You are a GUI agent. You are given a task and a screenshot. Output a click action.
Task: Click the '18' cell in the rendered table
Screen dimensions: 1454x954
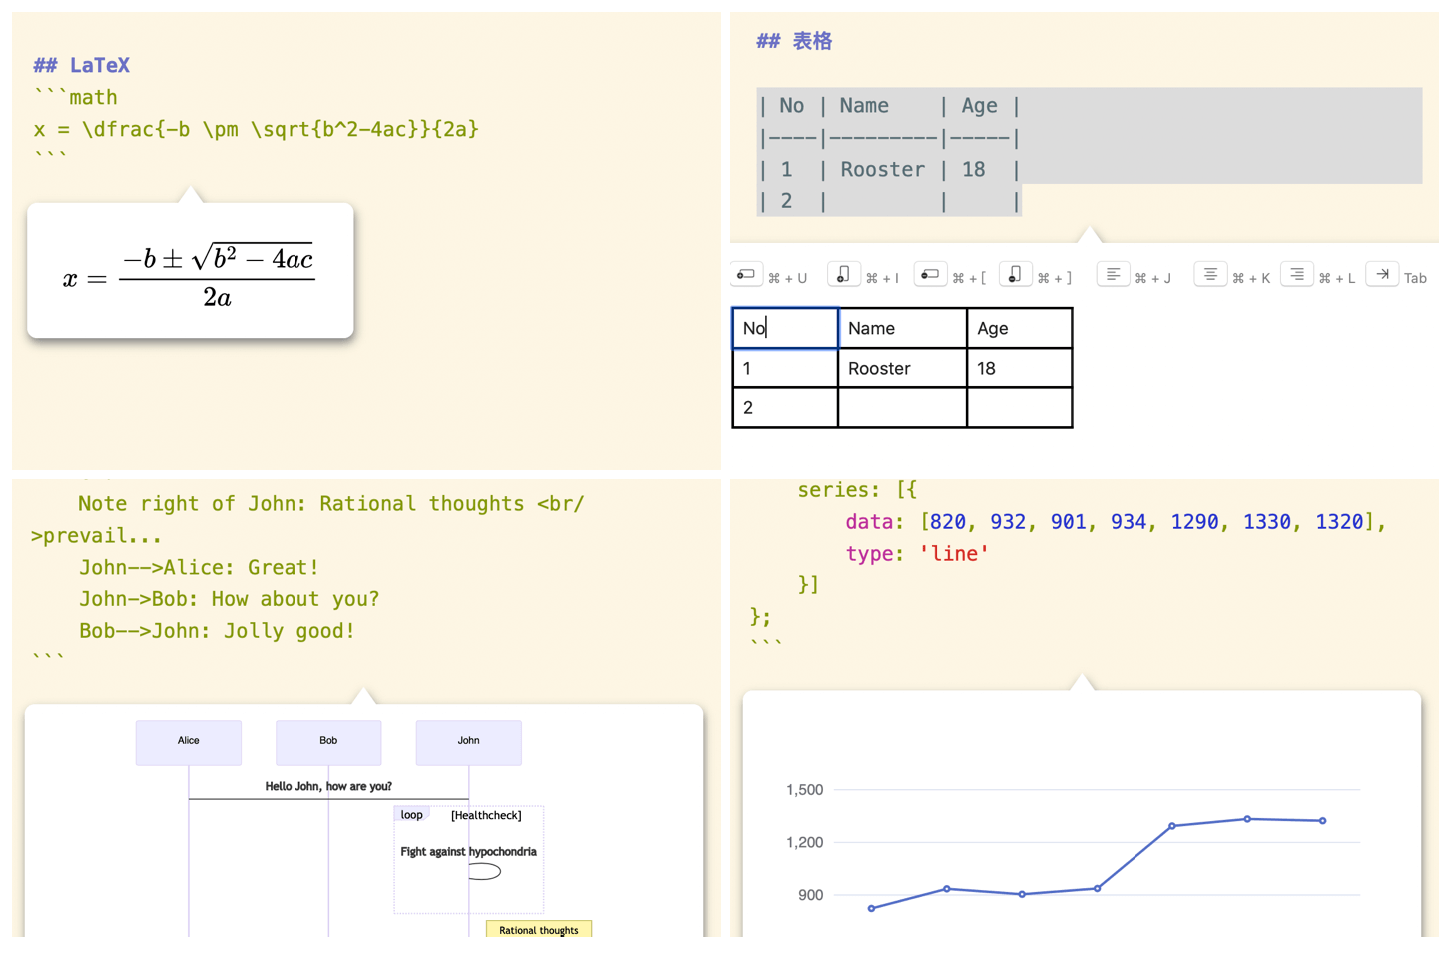coord(1019,368)
